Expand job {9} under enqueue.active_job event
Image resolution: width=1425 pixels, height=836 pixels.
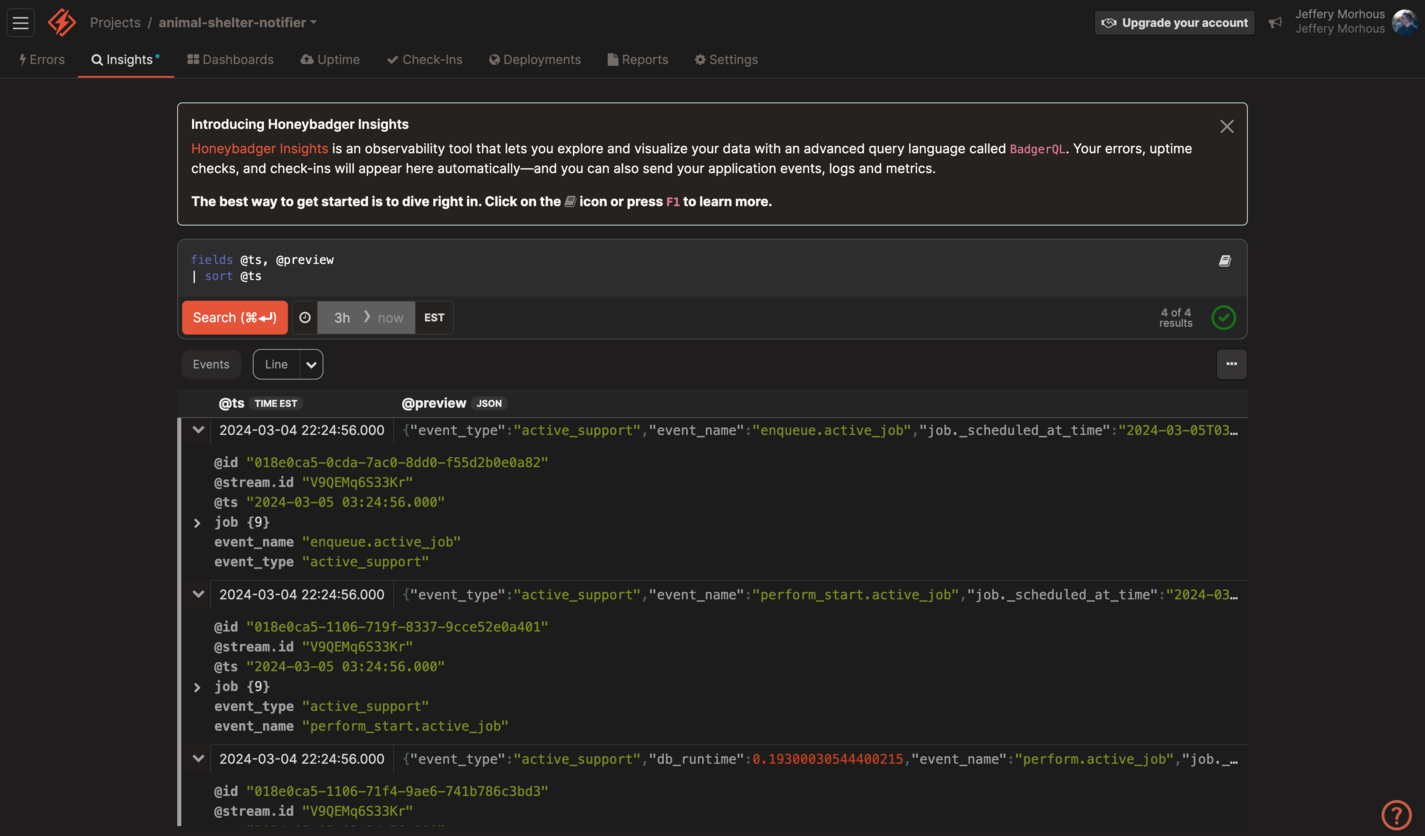(197, 523)
